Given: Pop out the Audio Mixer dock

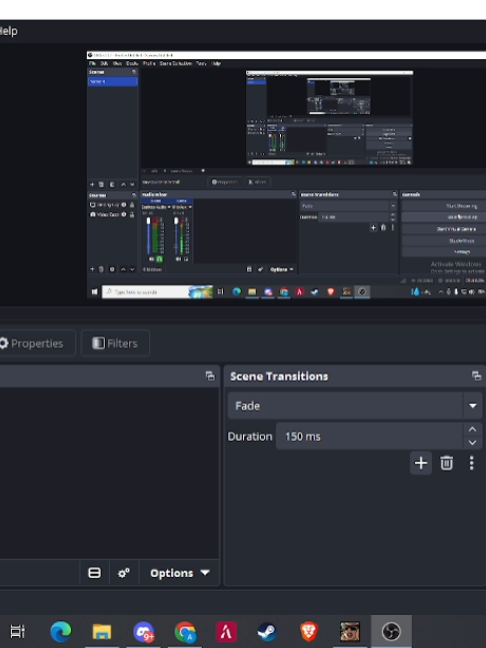Looking at the screenshot, I should pos(210,376).
